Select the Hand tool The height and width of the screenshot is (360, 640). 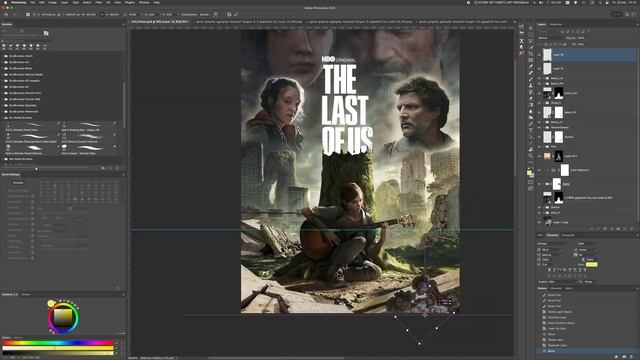pyautogui.click(x=531, y=150)
